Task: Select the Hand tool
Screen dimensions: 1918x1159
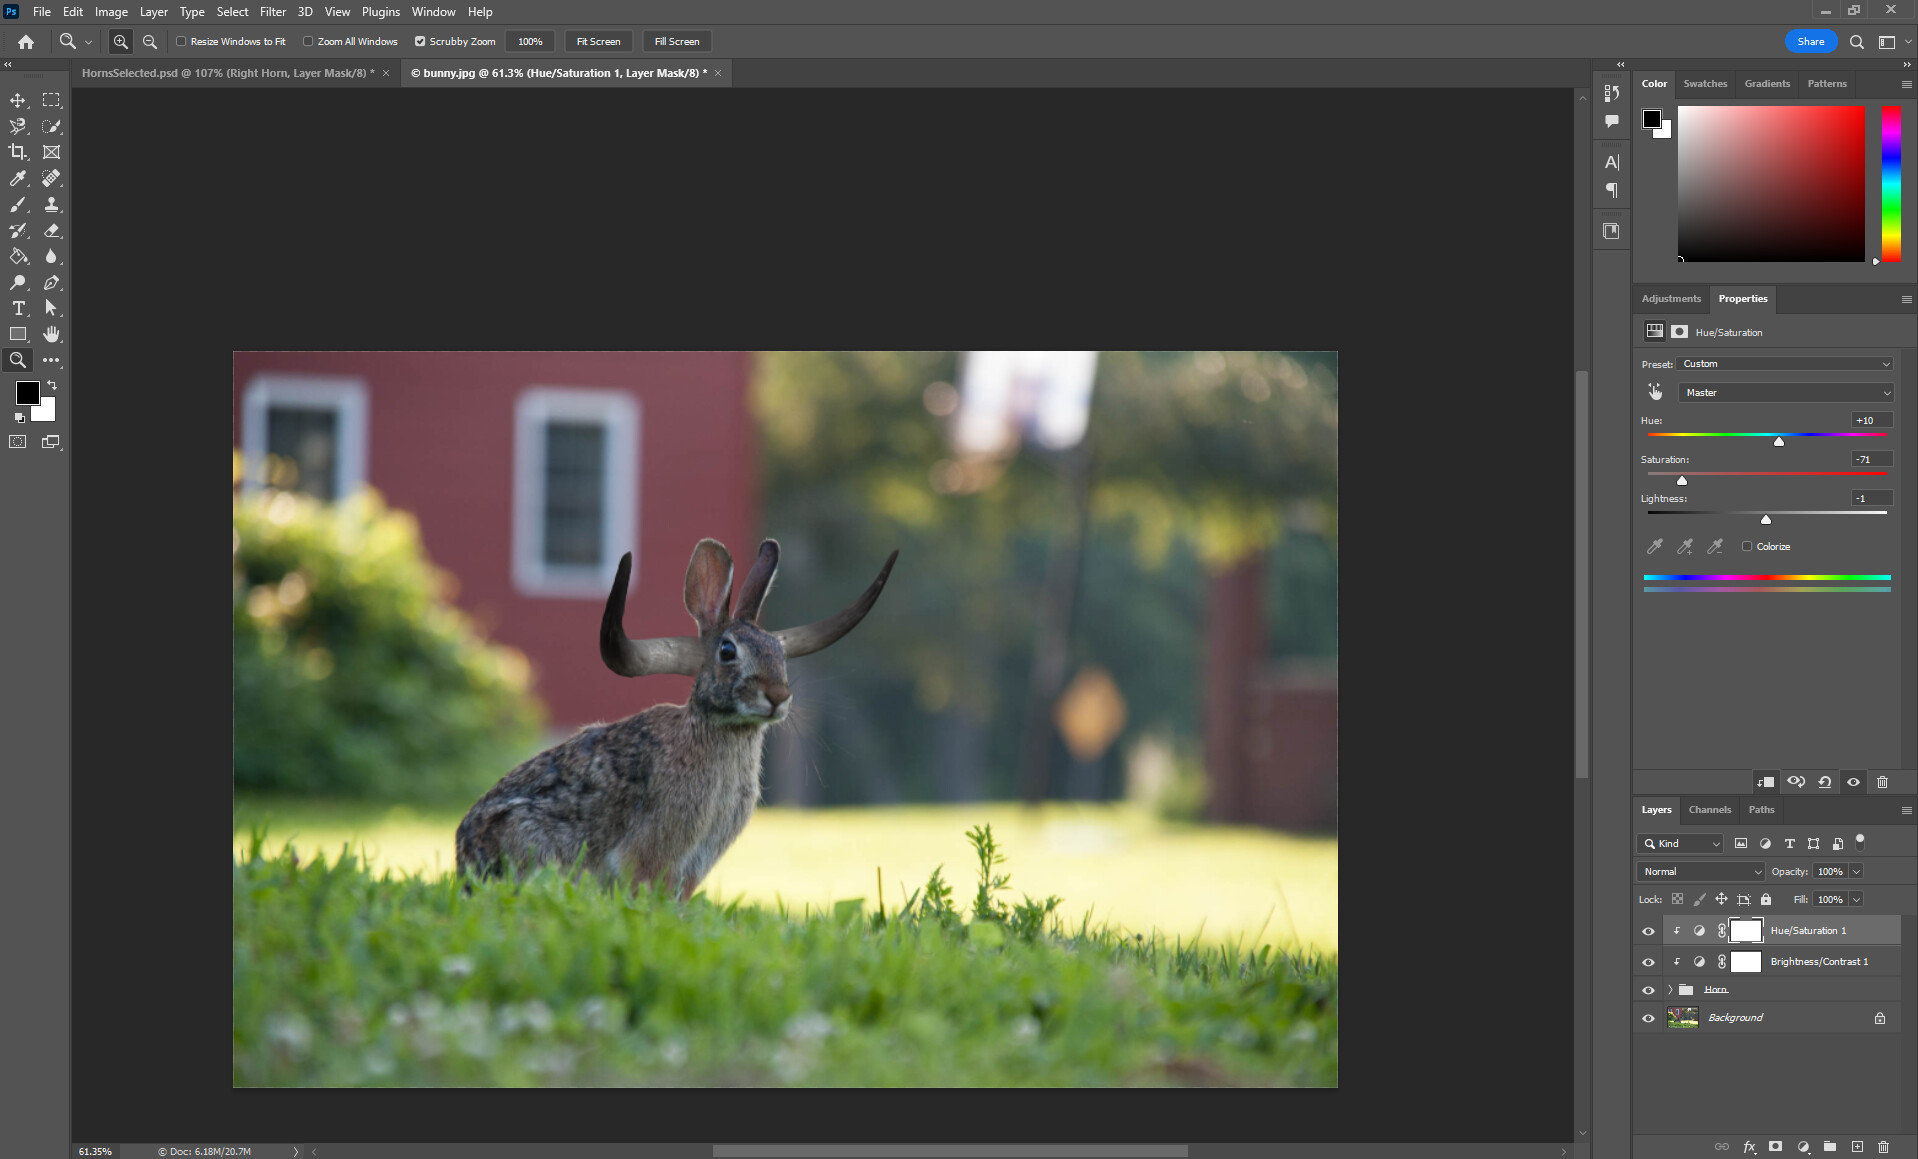Action: pyautogui.click(x=51, y=334)
